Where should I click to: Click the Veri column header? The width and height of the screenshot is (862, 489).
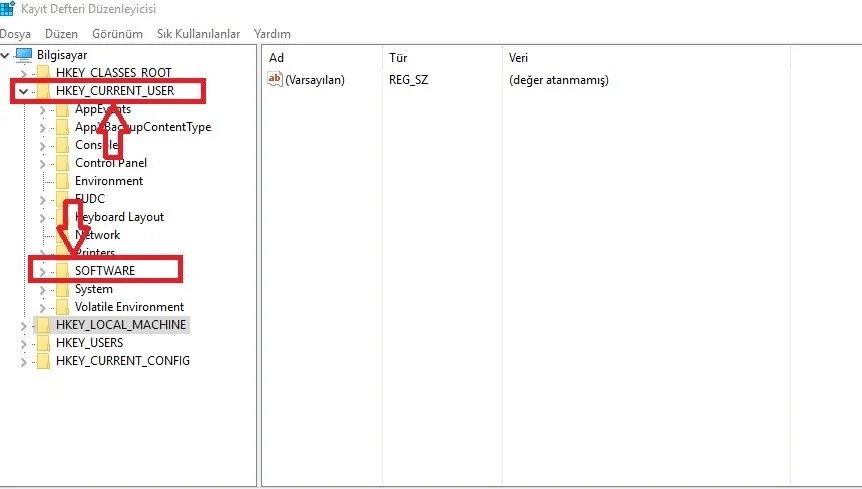point(518,58)
